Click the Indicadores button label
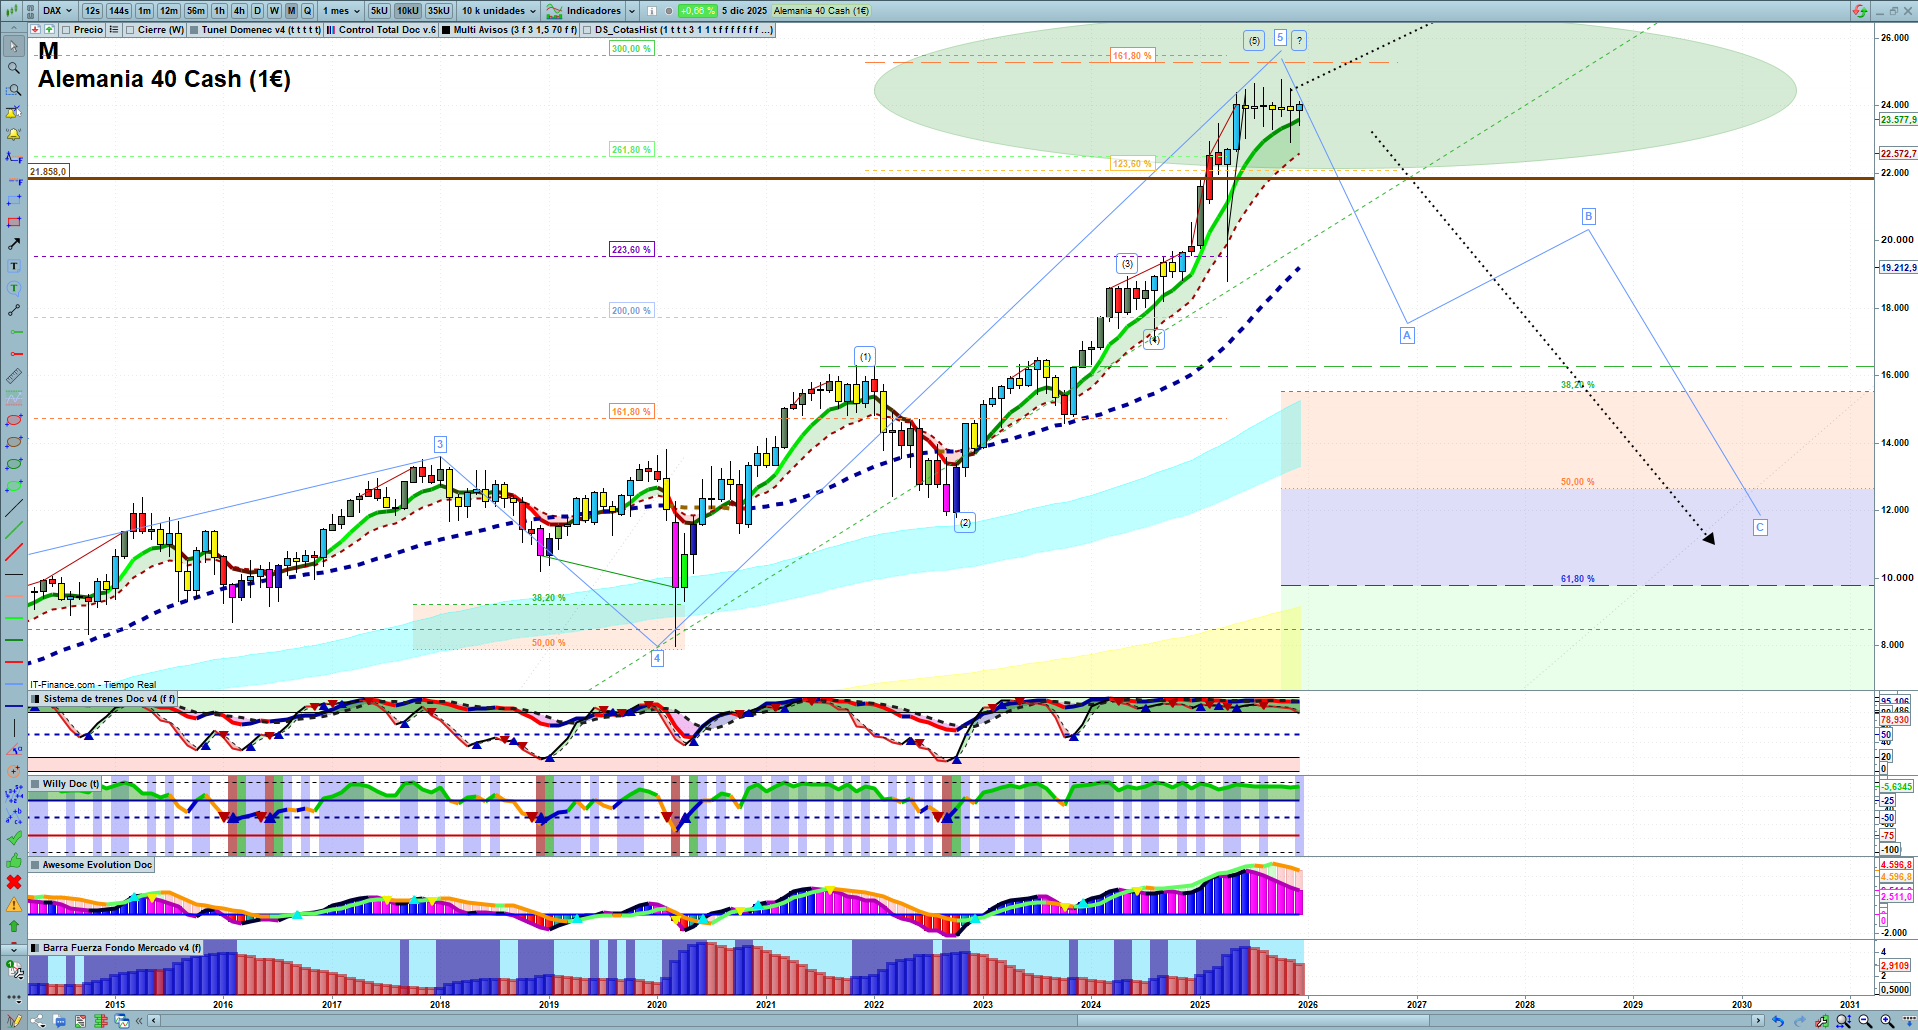1918x1030 pixels. pos(594,11)
